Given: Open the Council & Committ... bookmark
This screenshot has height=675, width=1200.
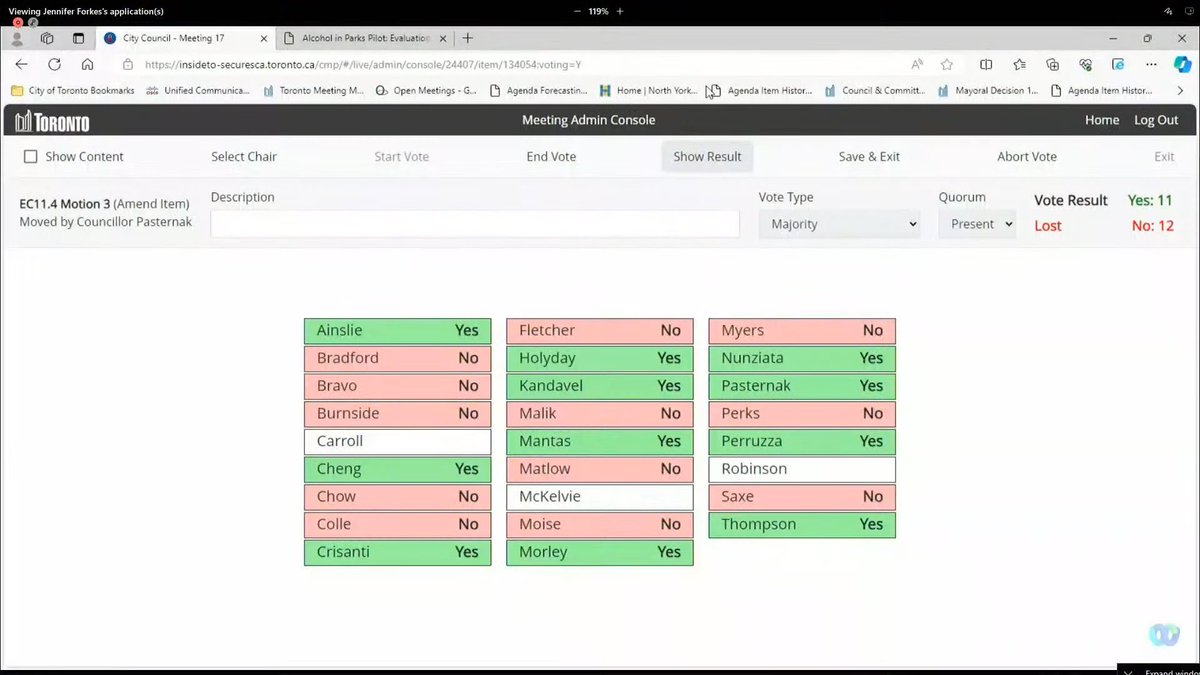Looking at the screenshot, I should coord(875,90).
